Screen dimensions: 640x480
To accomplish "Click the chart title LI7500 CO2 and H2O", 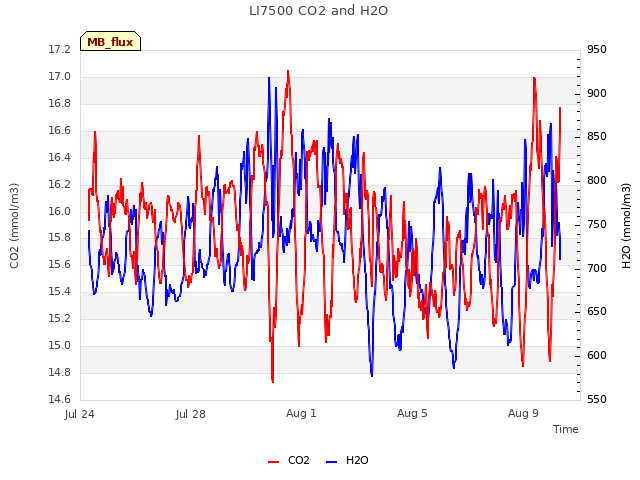I will click(x=318, y=11).
